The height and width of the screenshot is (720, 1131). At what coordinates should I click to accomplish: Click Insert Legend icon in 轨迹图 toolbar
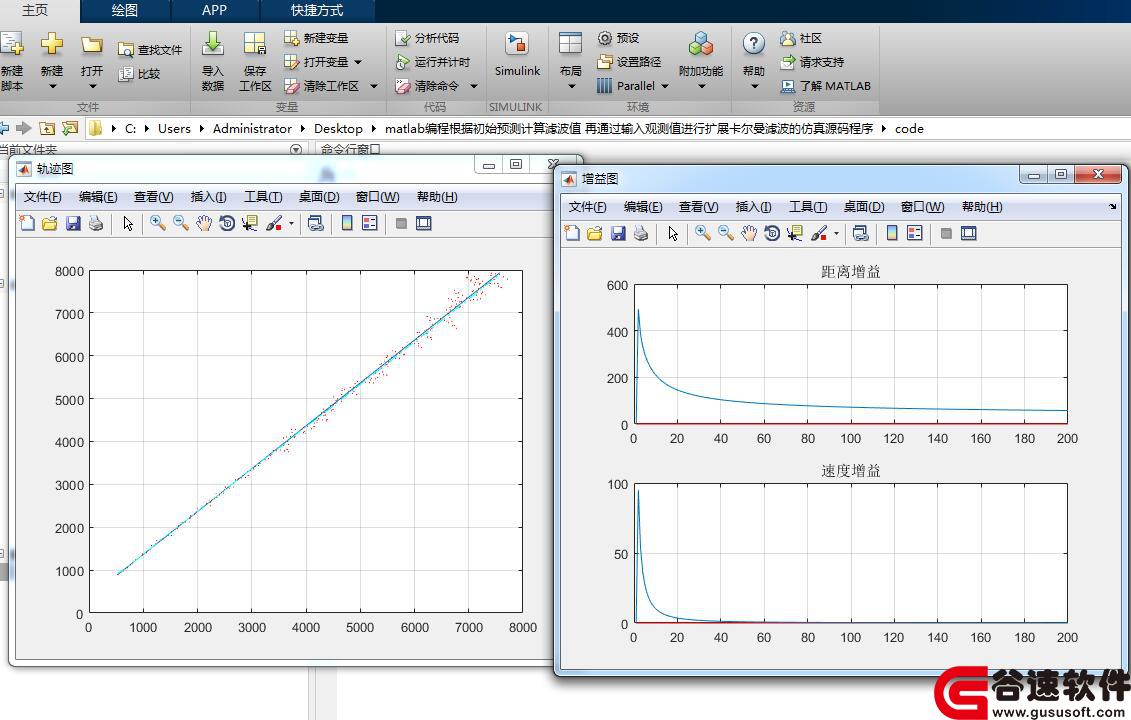370,224
